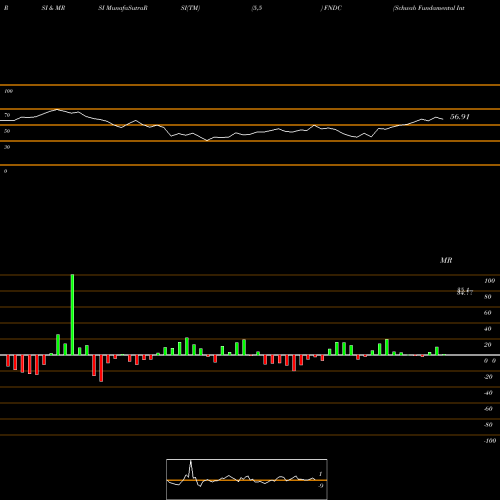This screenshot has height=500, width=500.
Task: Click the FNDC ticker symbol text
Action: (332, 8)
